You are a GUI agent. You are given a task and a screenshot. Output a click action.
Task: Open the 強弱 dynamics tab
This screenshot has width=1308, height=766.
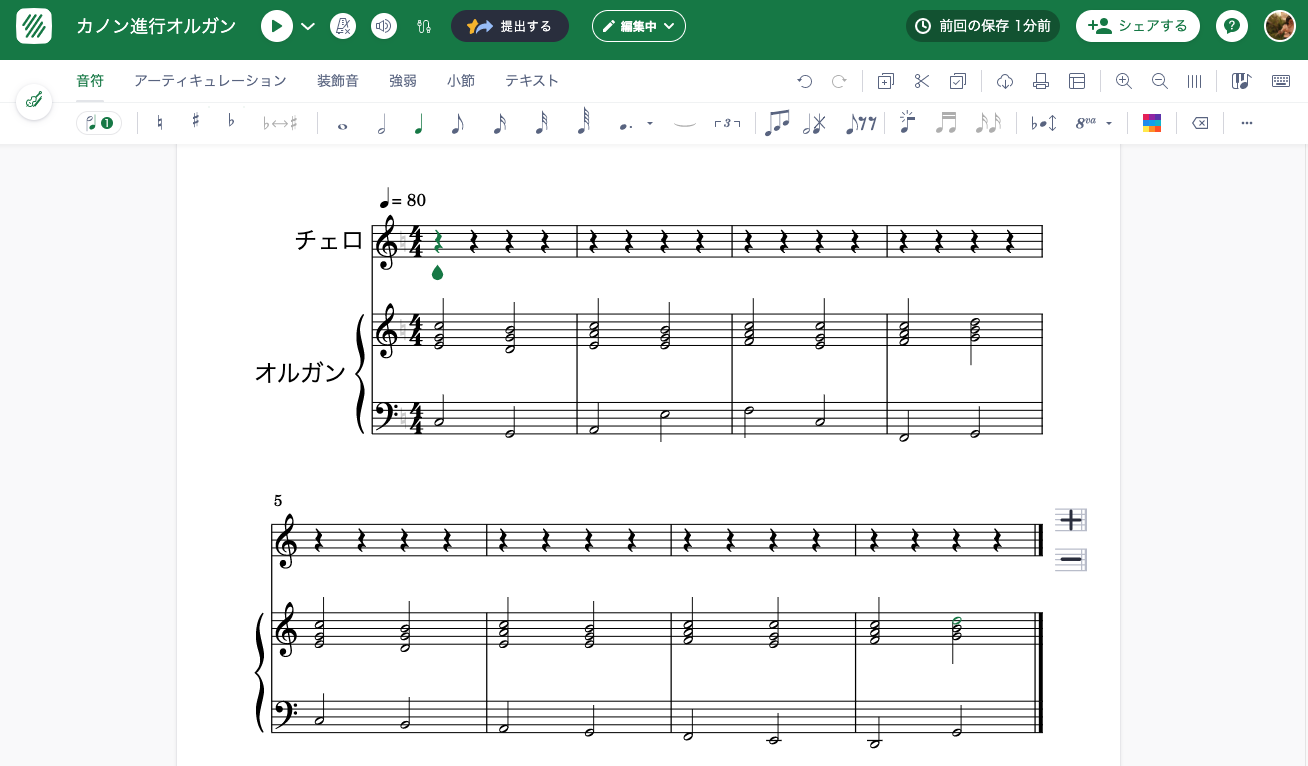coord(402,81)
